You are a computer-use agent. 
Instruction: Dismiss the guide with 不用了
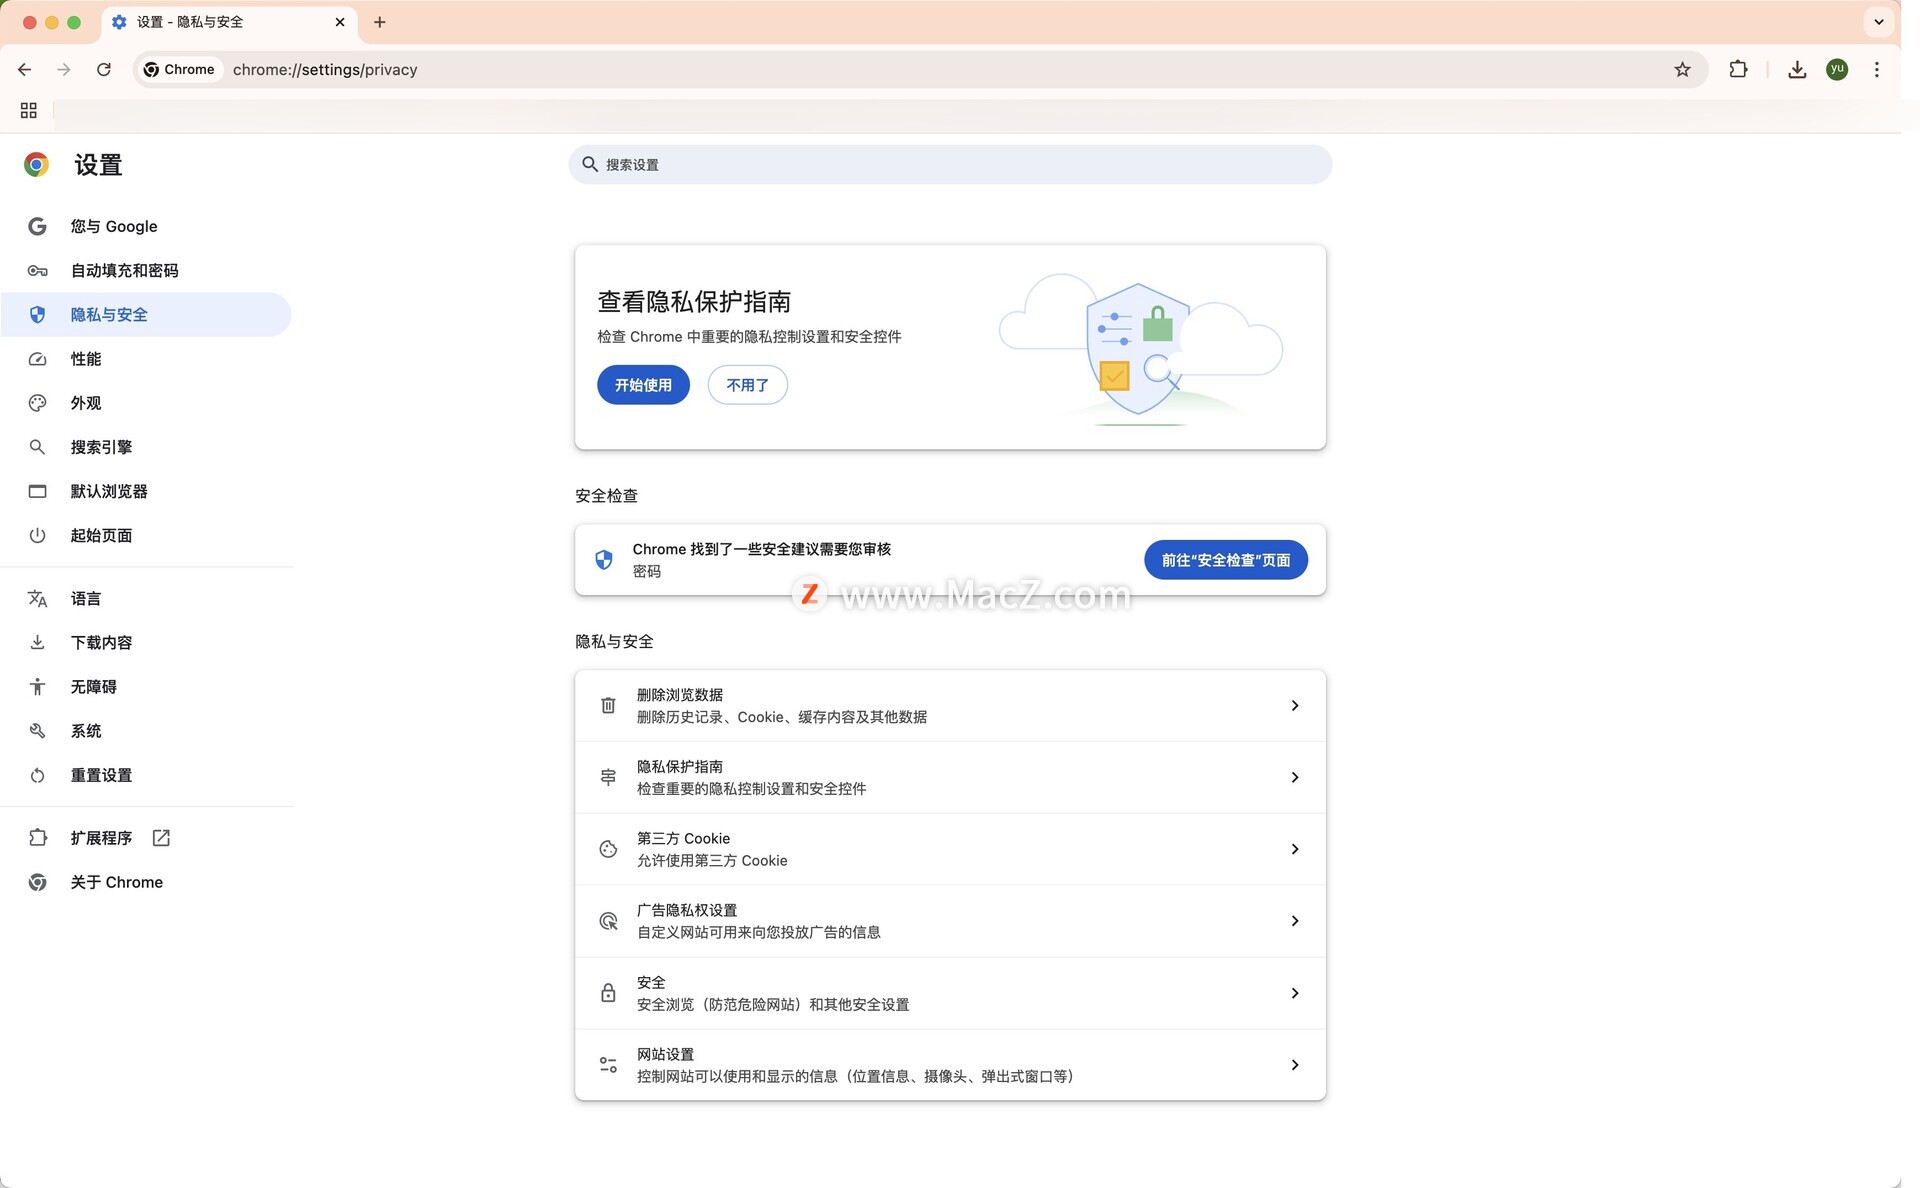click(747, 384)
